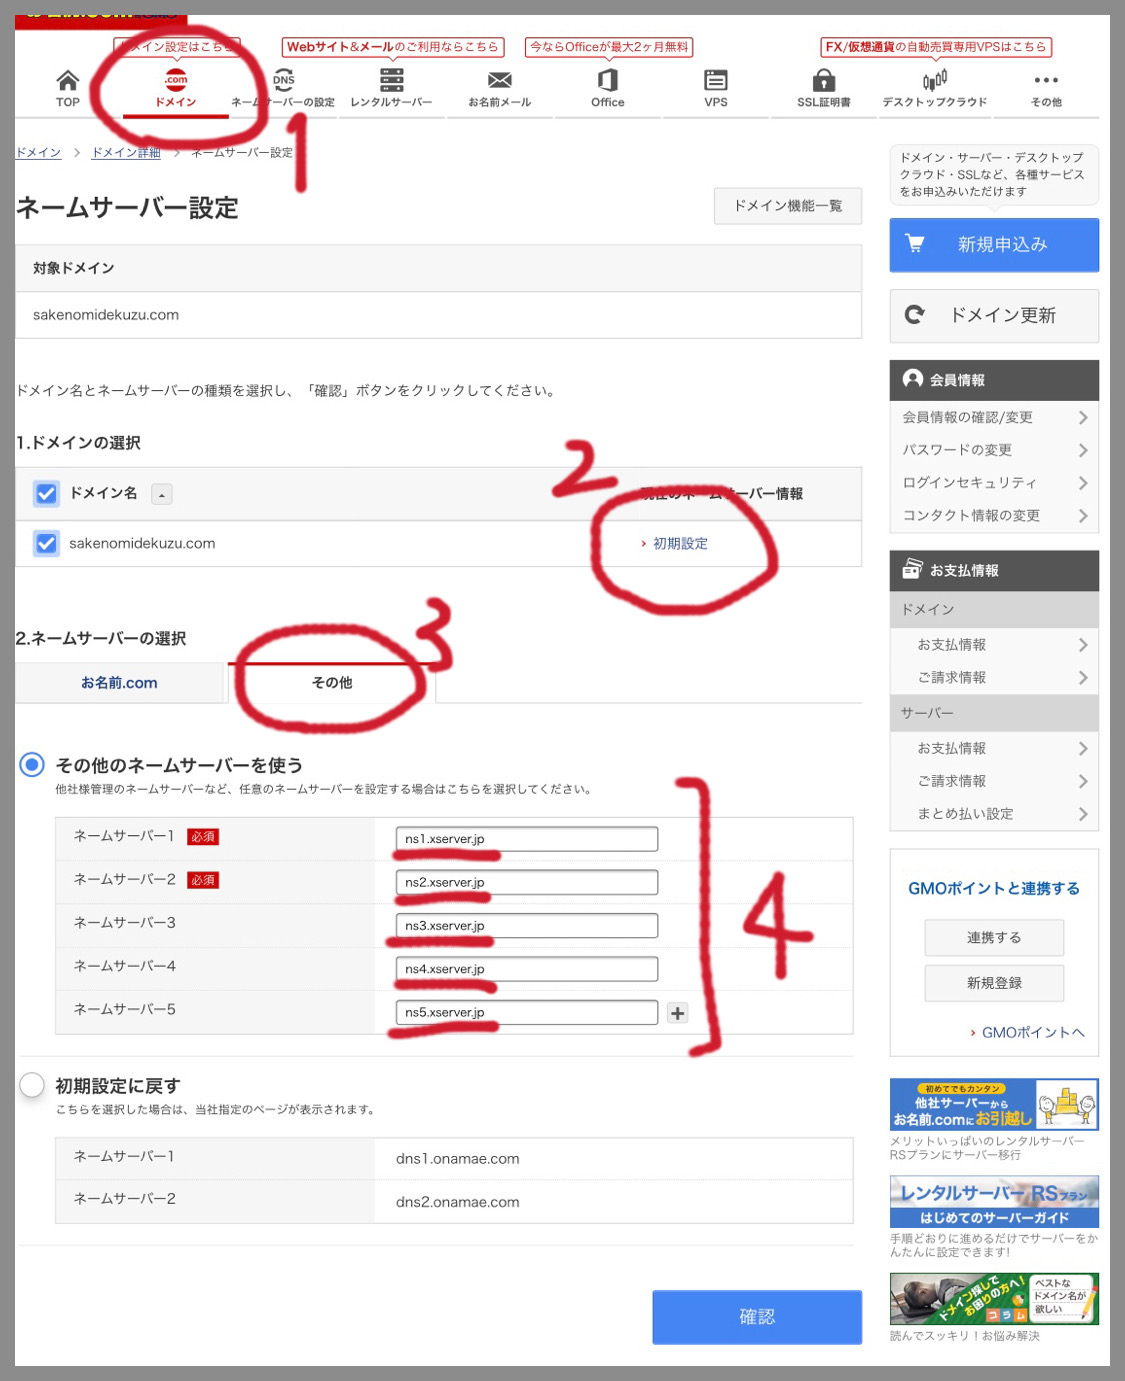Viewport: 1125px width, 1381px height.
Task: Open the Office icon in navigation
Action: pyautogui.click(x=608, y=80)
